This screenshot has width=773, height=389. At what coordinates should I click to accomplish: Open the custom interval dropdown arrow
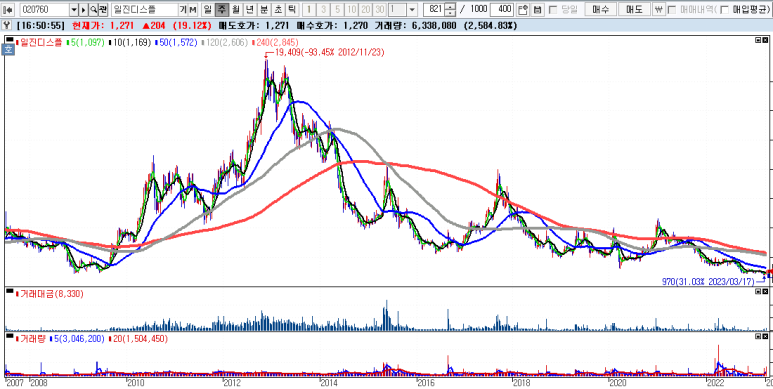tap(413, 9)
